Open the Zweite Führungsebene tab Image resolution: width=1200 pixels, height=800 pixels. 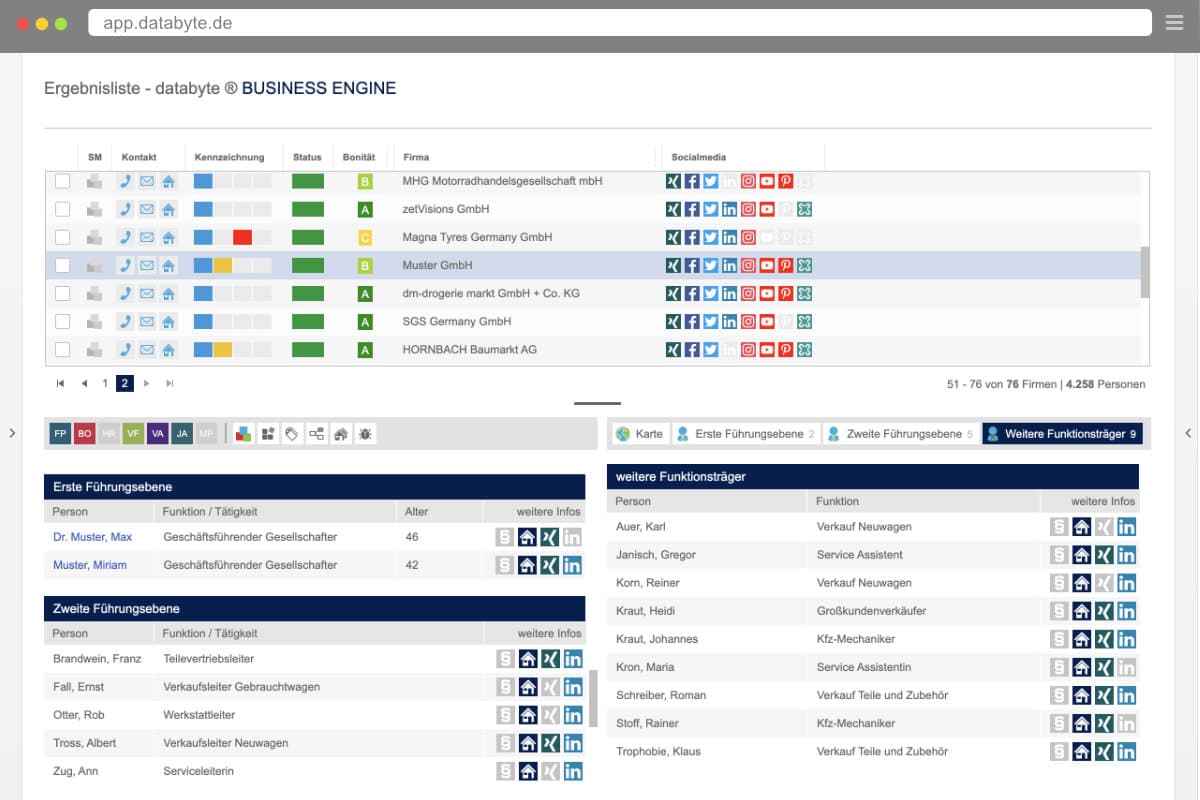(900, 434)
